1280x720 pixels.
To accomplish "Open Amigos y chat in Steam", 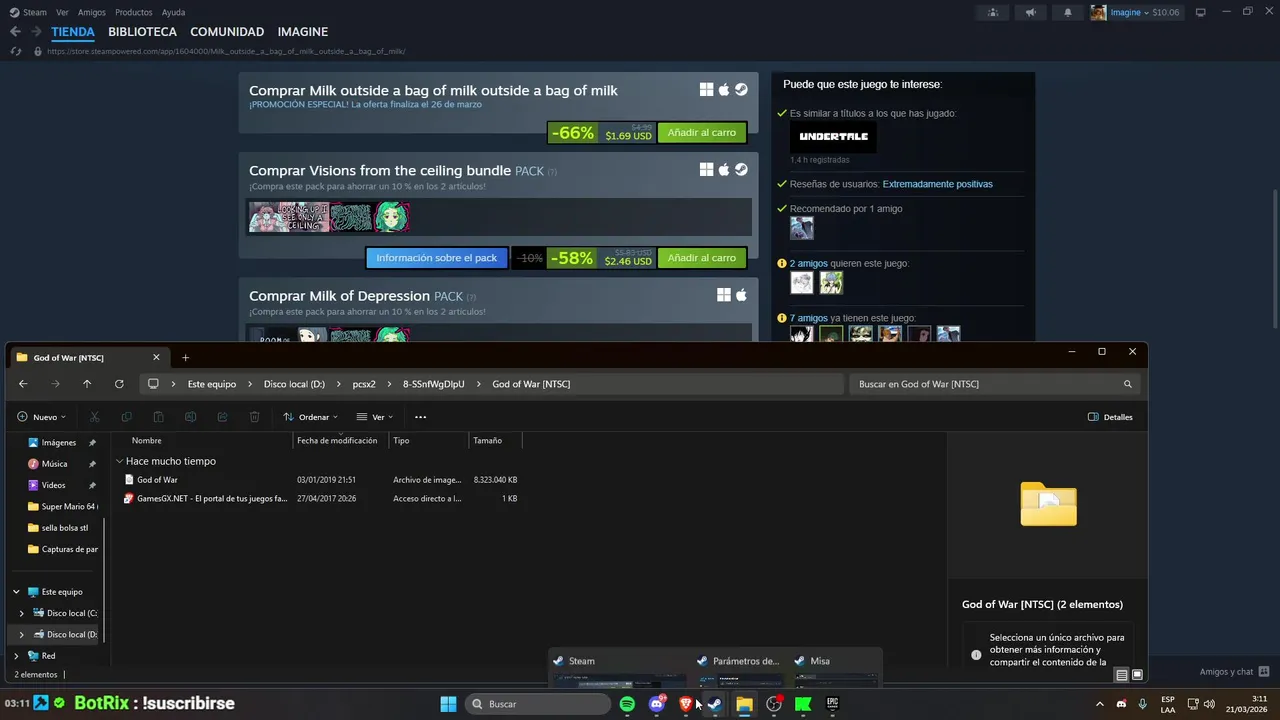I will [x=1234, y=672].
